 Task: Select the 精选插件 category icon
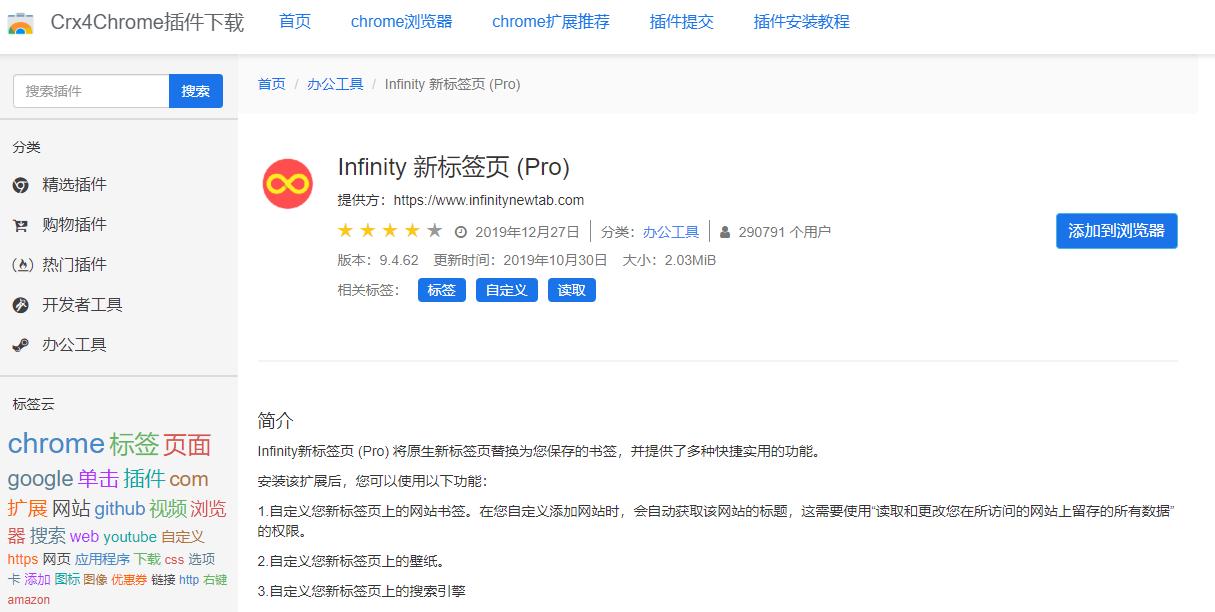tap(21, 184)
